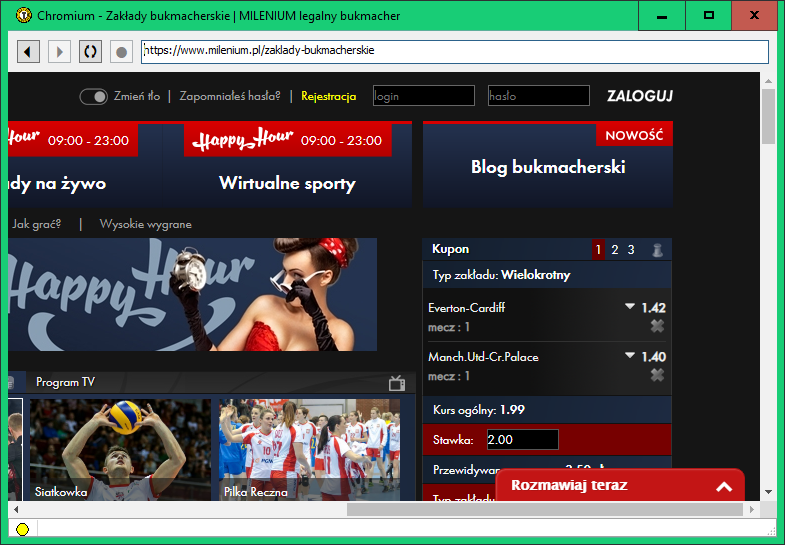The image size is (785, 545).
Task: Click the URL address bar
Action: pyautogui.click(x=455, y=52)
